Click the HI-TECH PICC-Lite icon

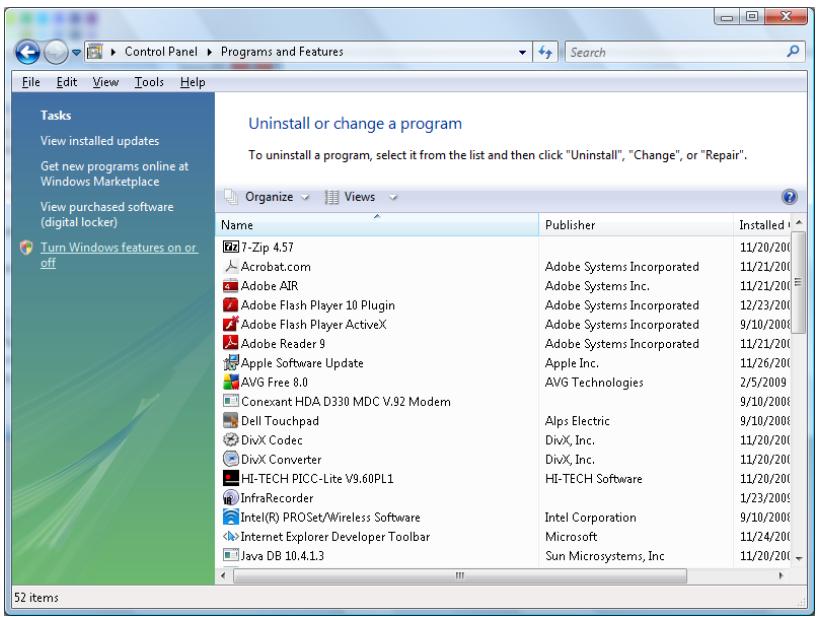(x=230, y=478)
